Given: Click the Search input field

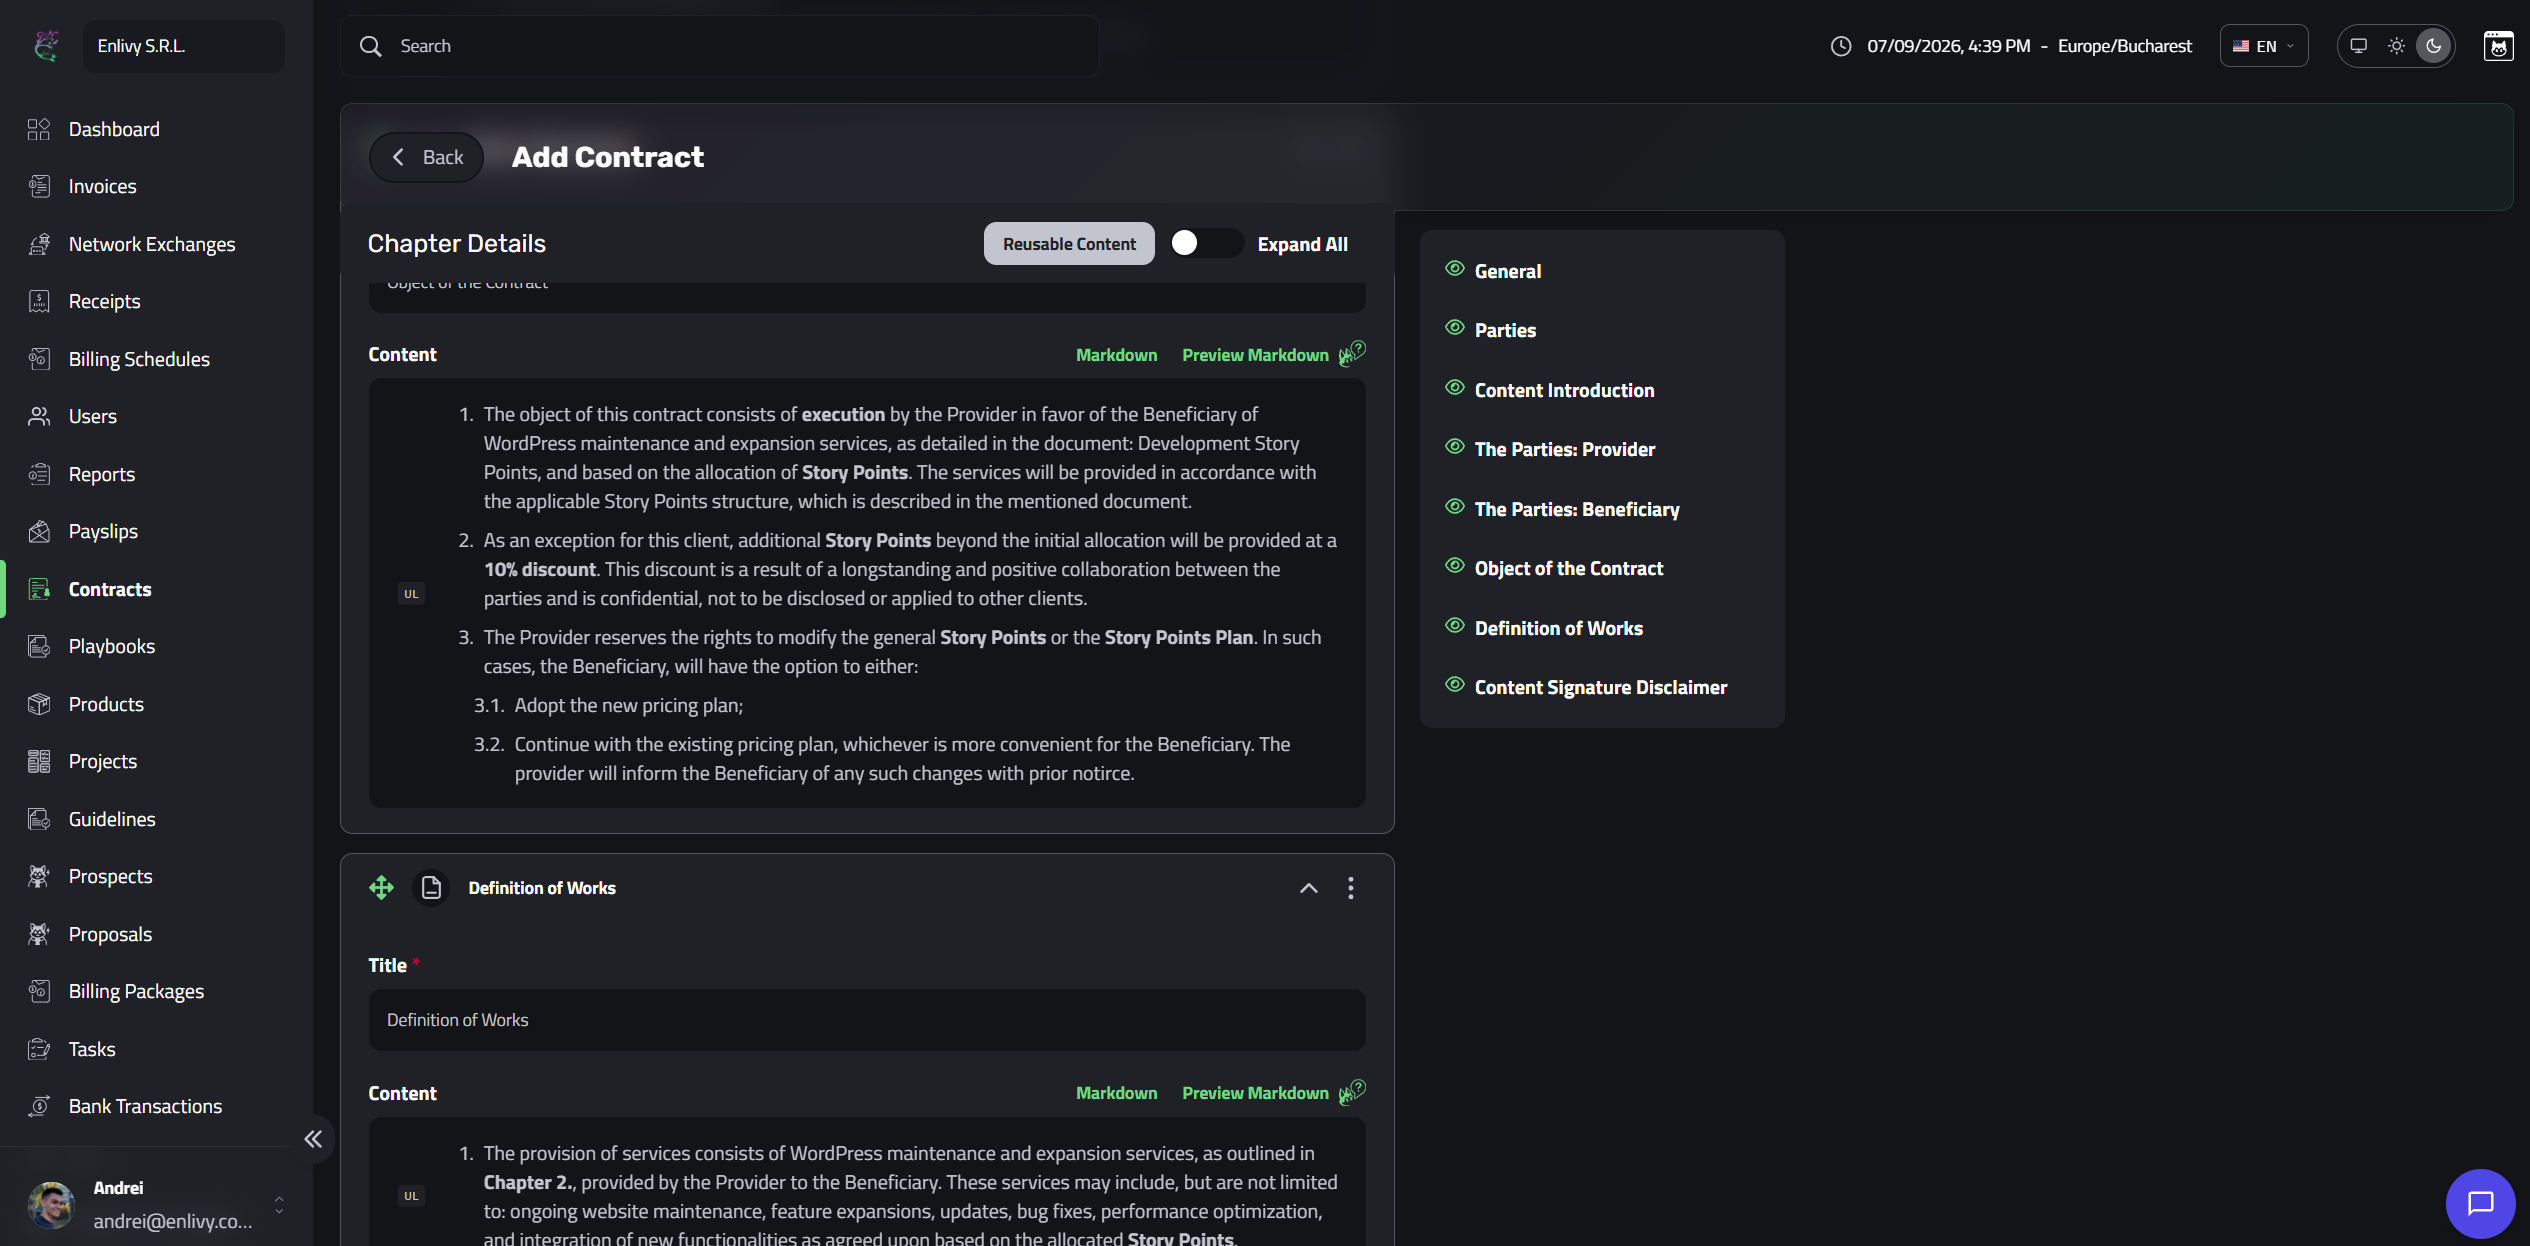Looking at the screenshot, I should [720, 46].
